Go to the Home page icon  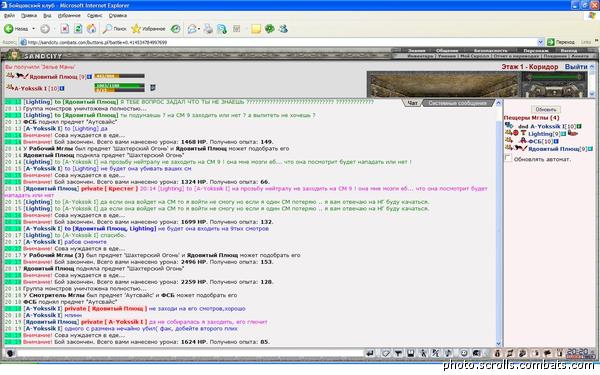click(91, 29)
